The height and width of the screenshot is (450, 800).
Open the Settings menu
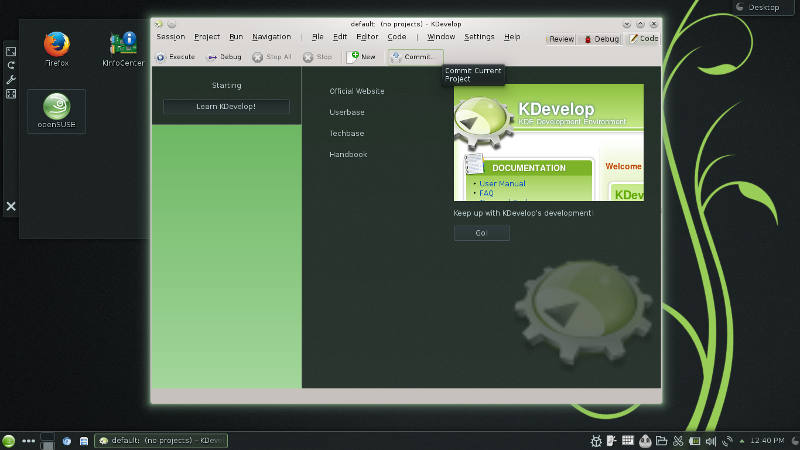pos(479,37)
